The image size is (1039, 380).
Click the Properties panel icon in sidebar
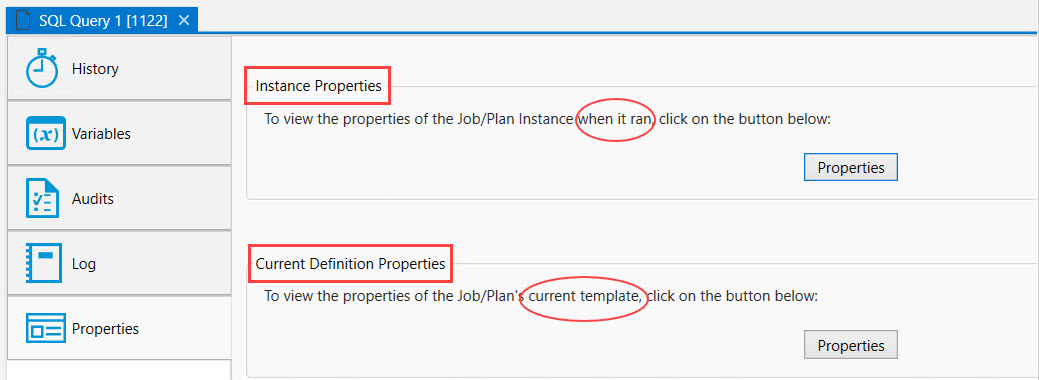pyautogui.click(x=45, y=328)
